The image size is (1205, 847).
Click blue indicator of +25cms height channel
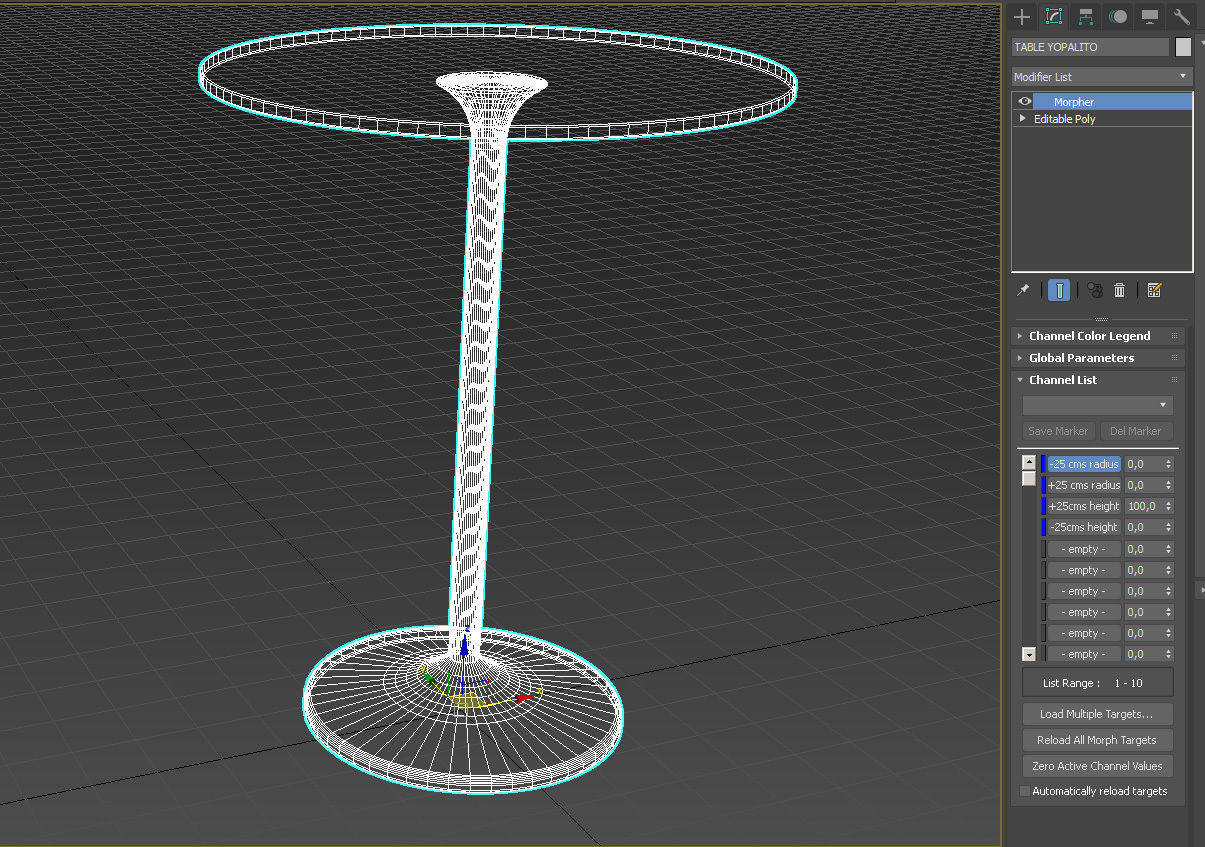[x=1043, y=506]
